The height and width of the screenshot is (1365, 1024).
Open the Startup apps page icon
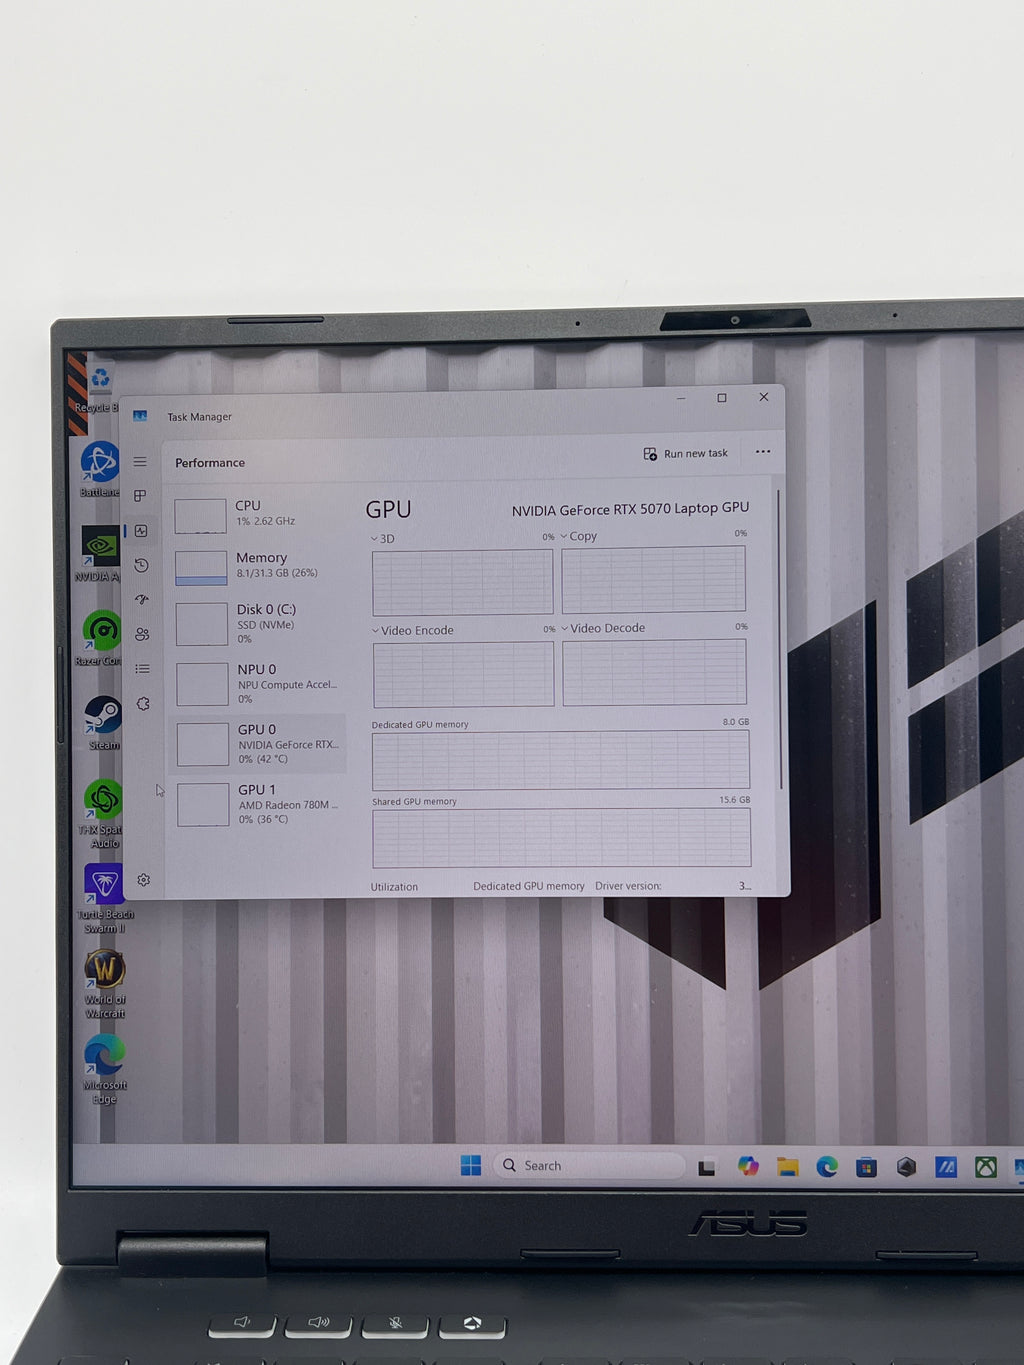142,600
